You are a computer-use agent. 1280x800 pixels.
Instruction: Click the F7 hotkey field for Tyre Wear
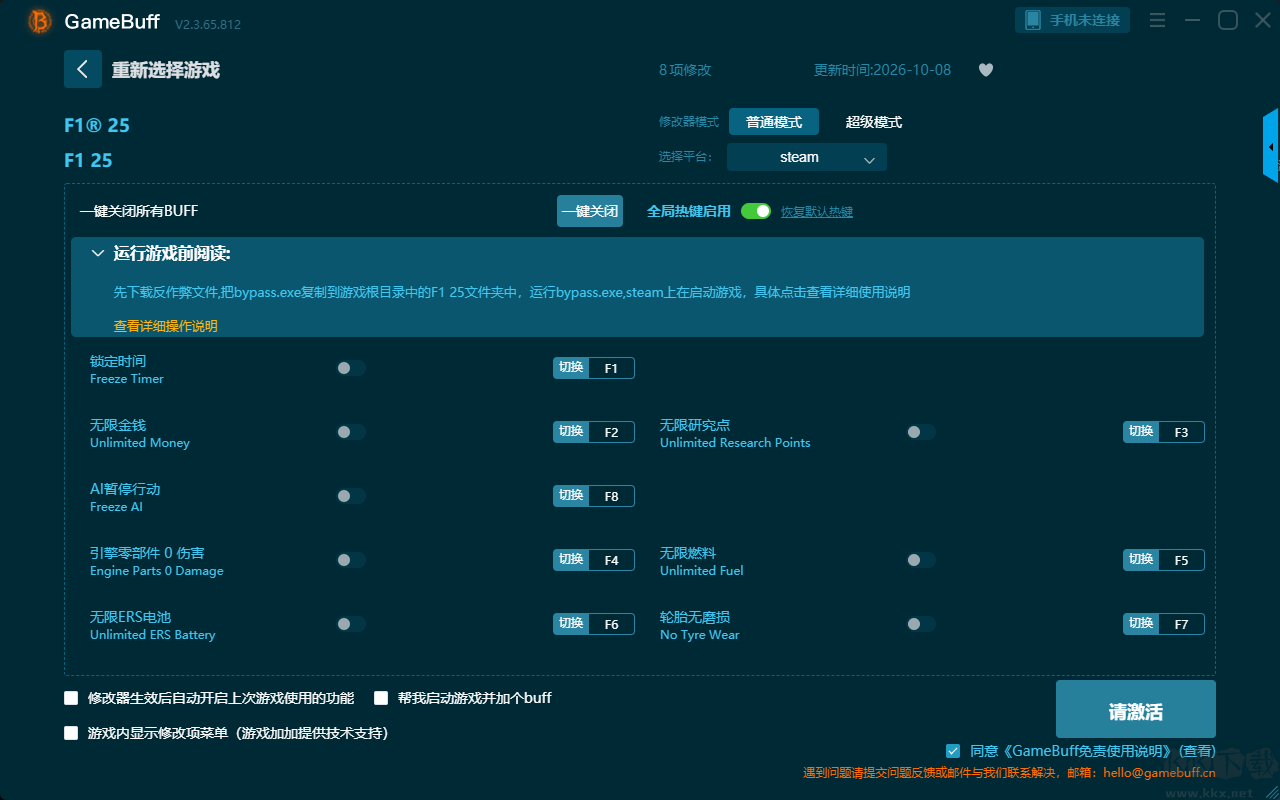(x=1181, y=624)
